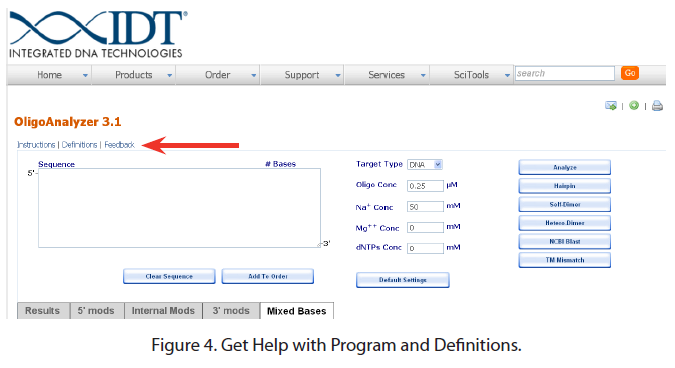Open the Services menu
675x368 pixels.
[x=386, y=75]
